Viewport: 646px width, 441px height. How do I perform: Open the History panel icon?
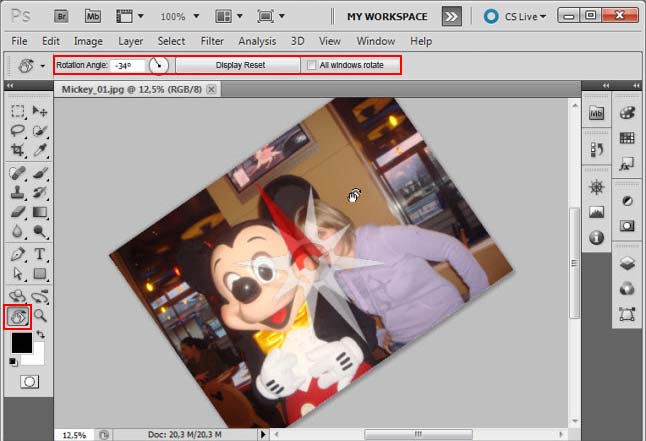[596, 149]
